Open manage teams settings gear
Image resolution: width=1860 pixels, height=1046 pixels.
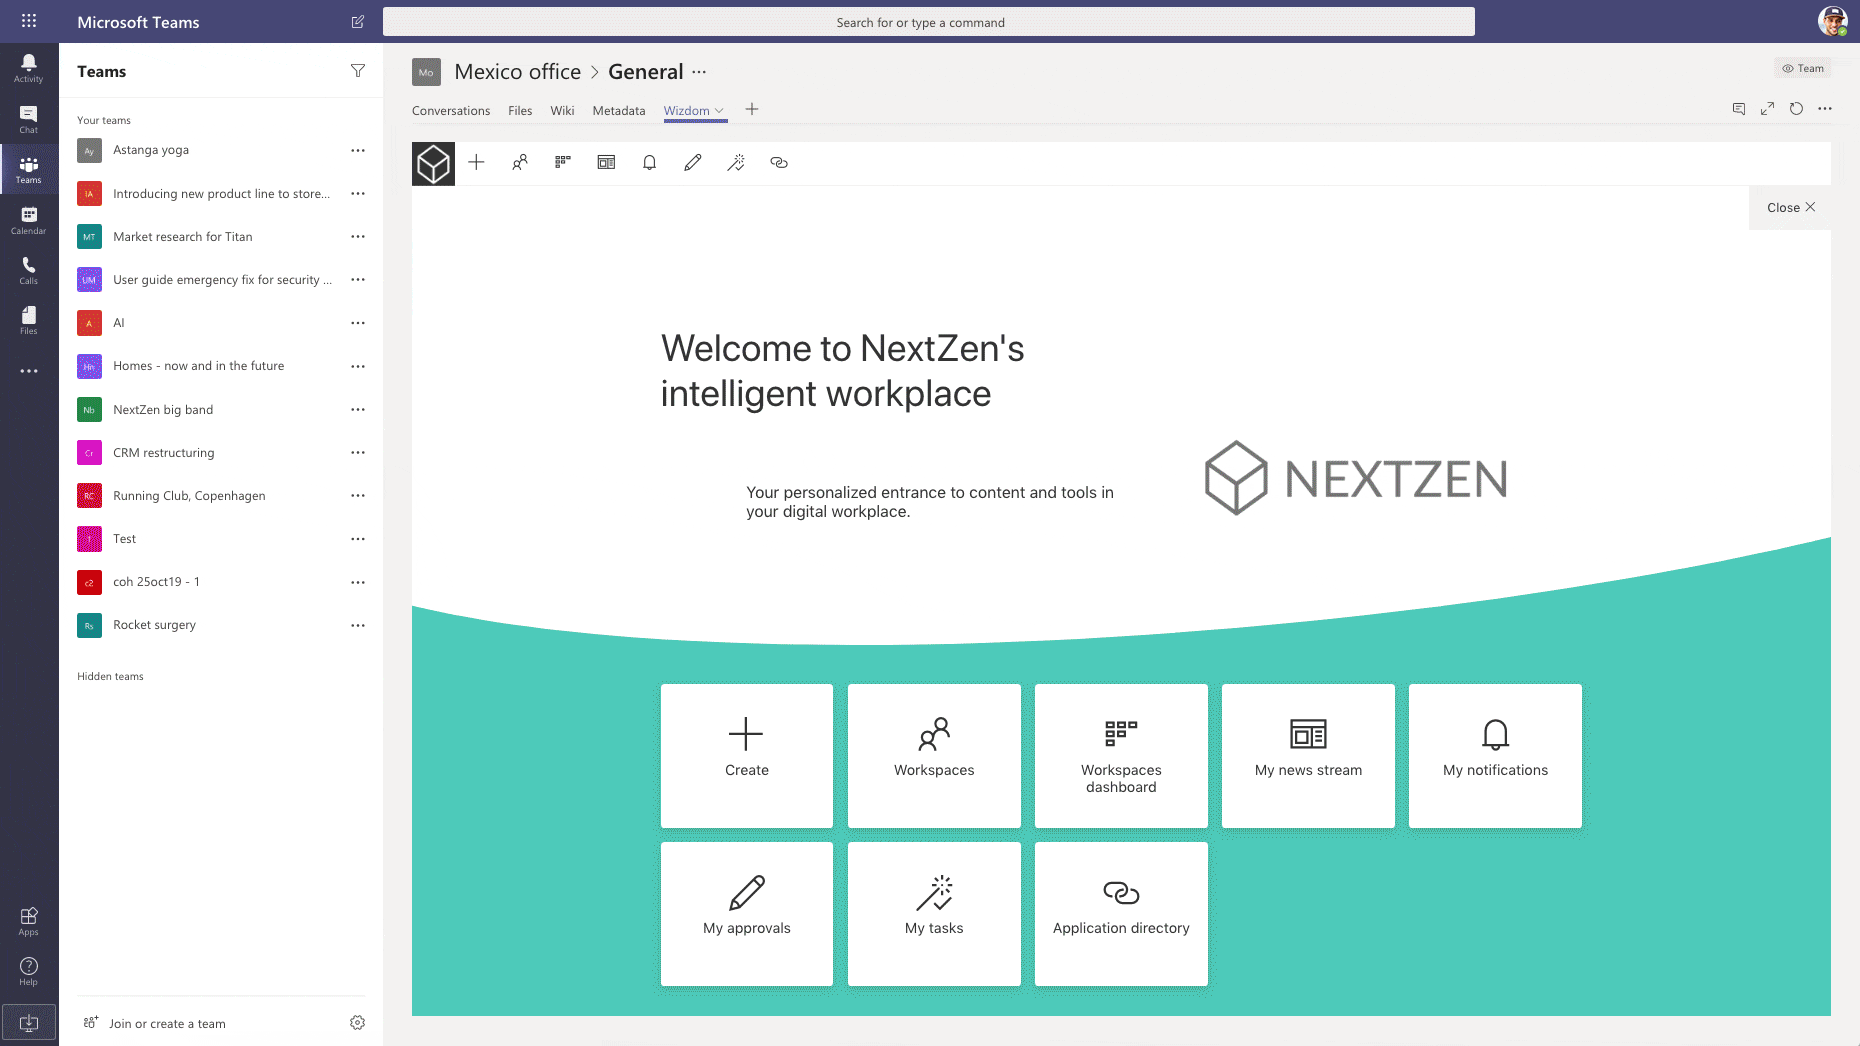tap(358, 1023)
